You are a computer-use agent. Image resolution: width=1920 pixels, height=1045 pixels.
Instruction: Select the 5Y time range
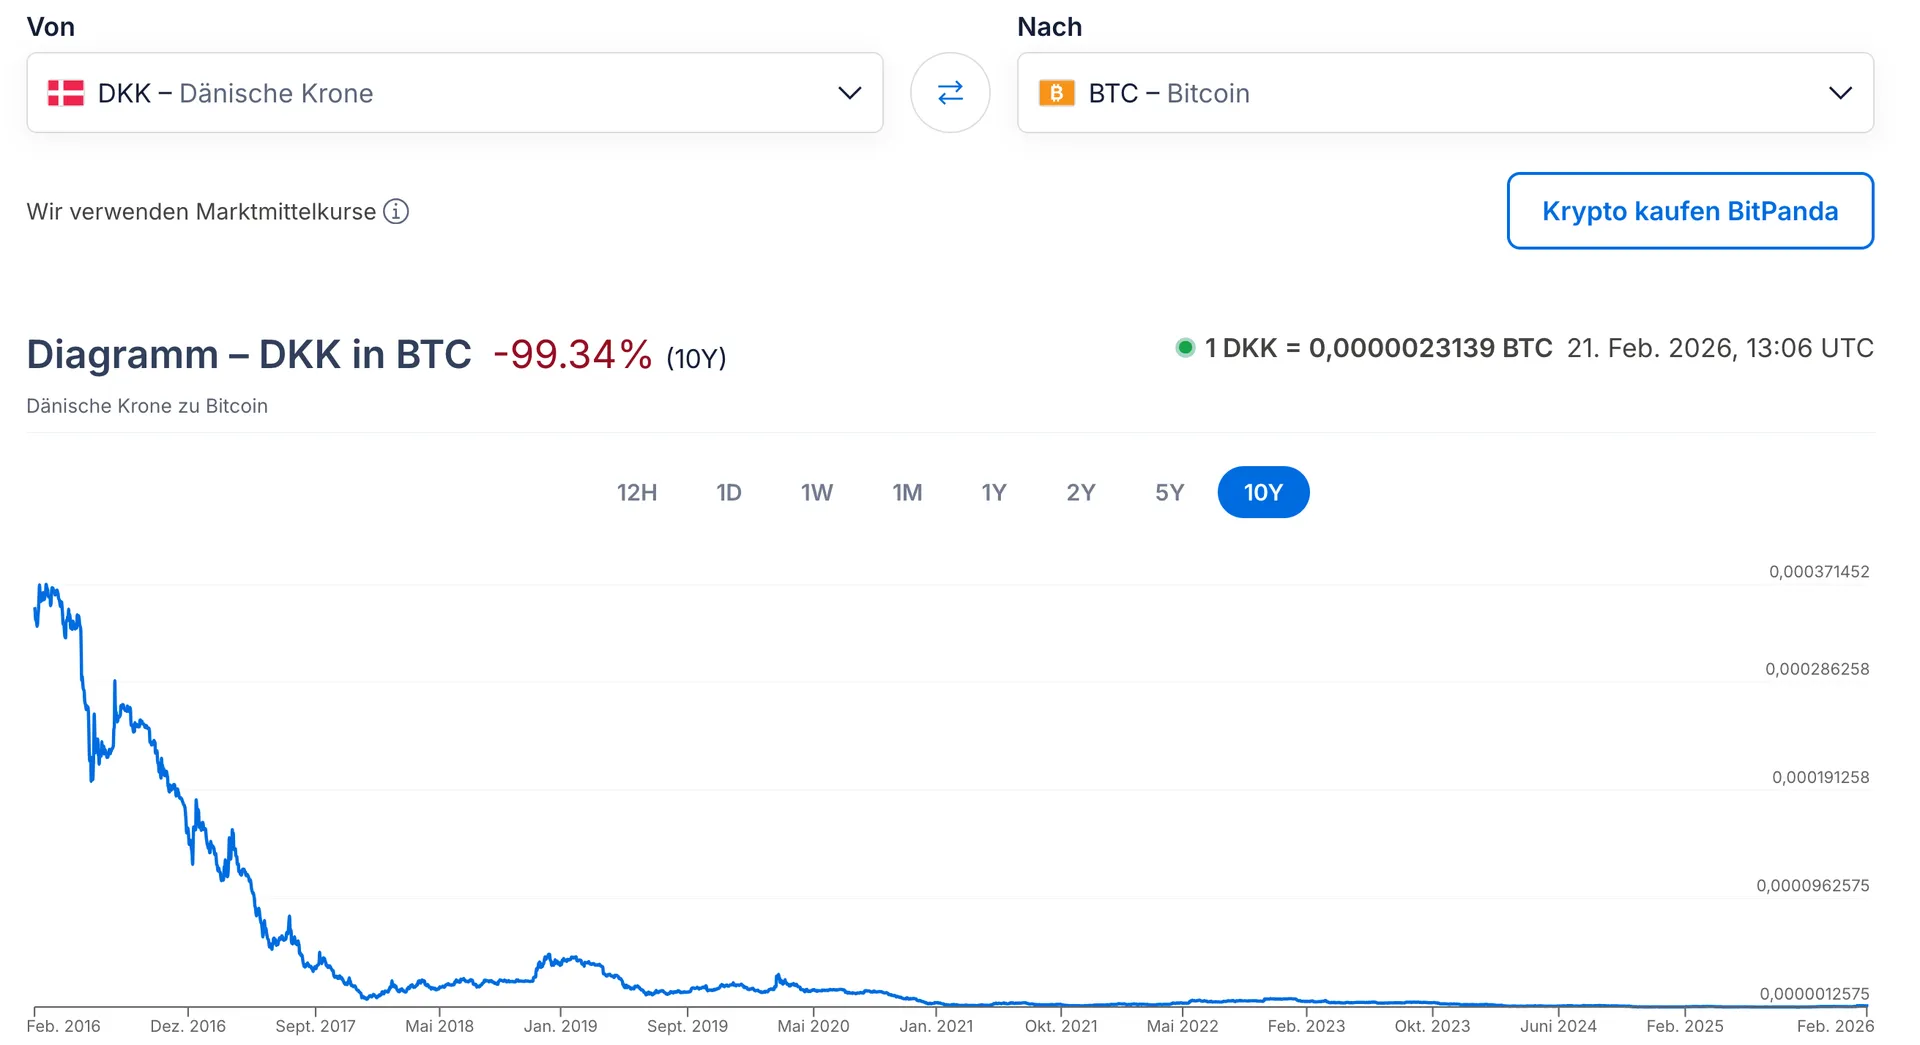1169,492
